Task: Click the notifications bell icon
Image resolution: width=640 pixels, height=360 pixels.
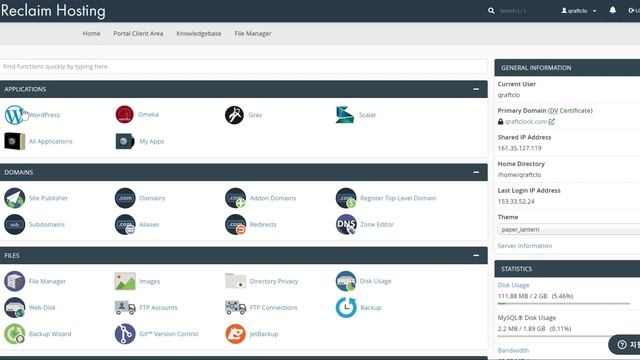Action: click(x=612, y=11)
